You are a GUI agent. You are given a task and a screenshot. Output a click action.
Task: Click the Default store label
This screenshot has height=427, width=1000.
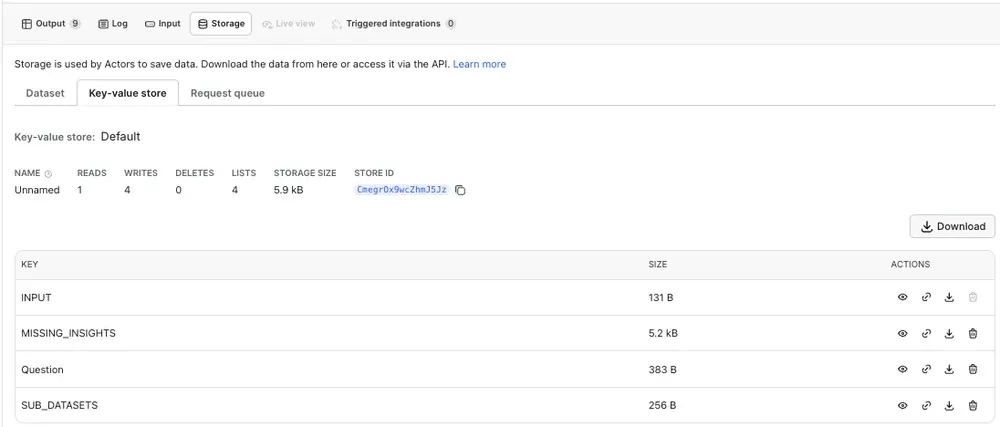coord(121,136)
